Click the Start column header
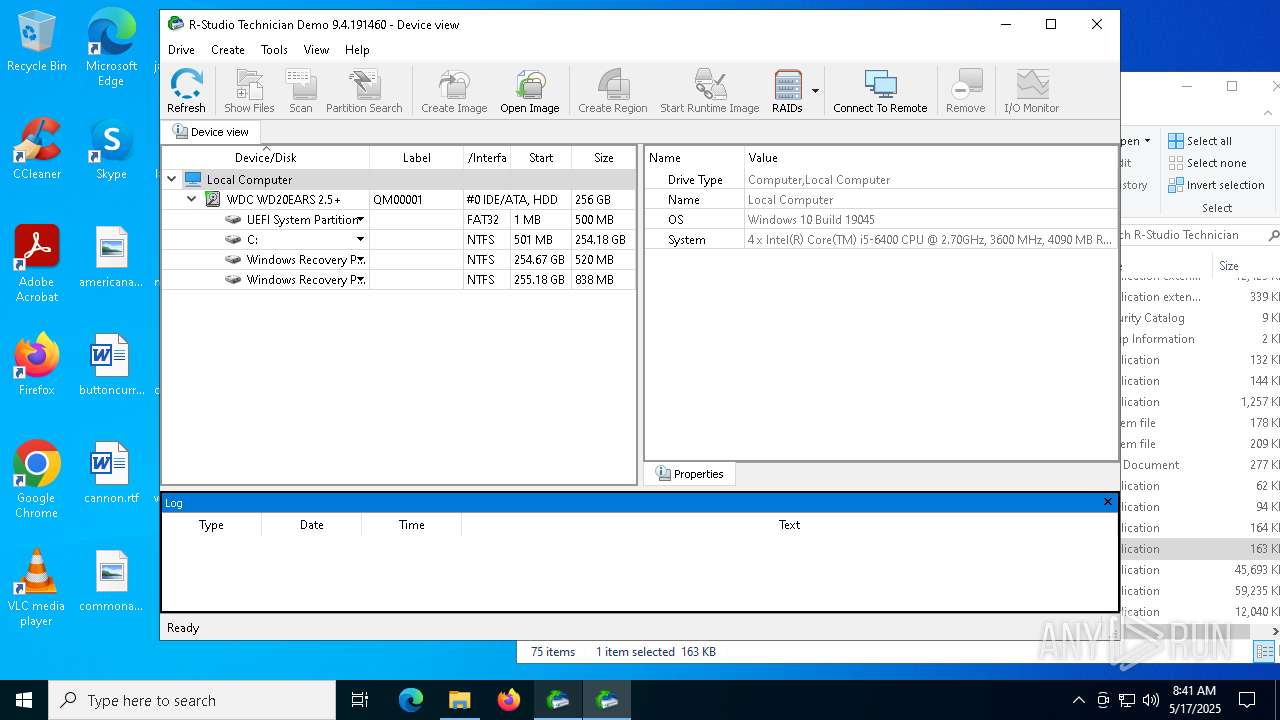The width and height of the screenshot is (1280, 720). [x=541, y=158]
